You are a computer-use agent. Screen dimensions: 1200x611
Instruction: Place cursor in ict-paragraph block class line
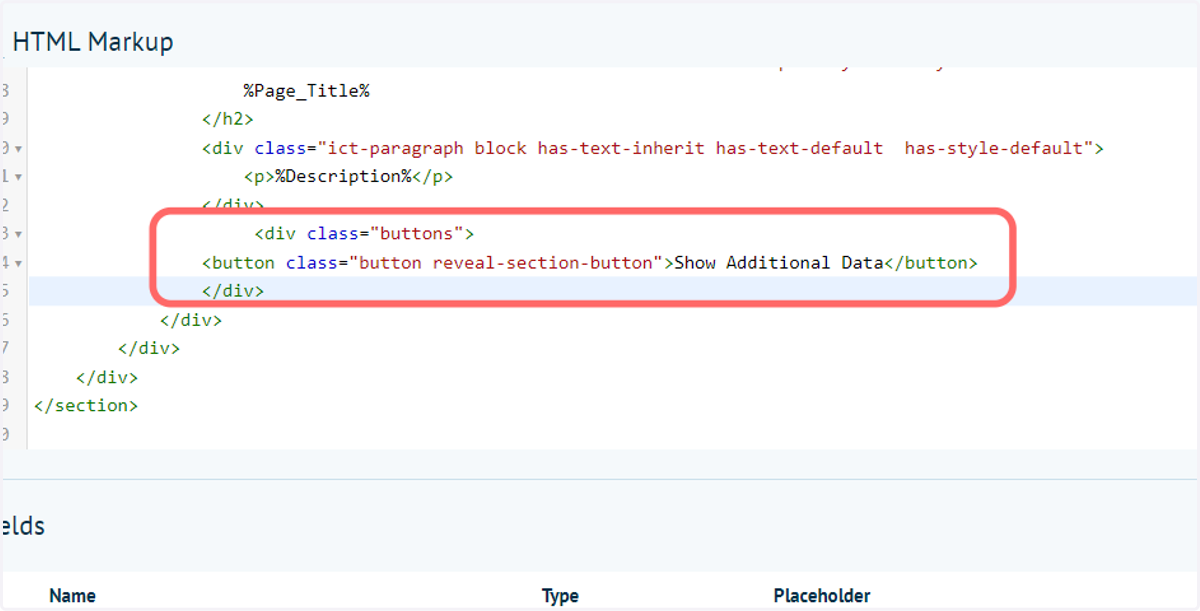coord(652,148)
